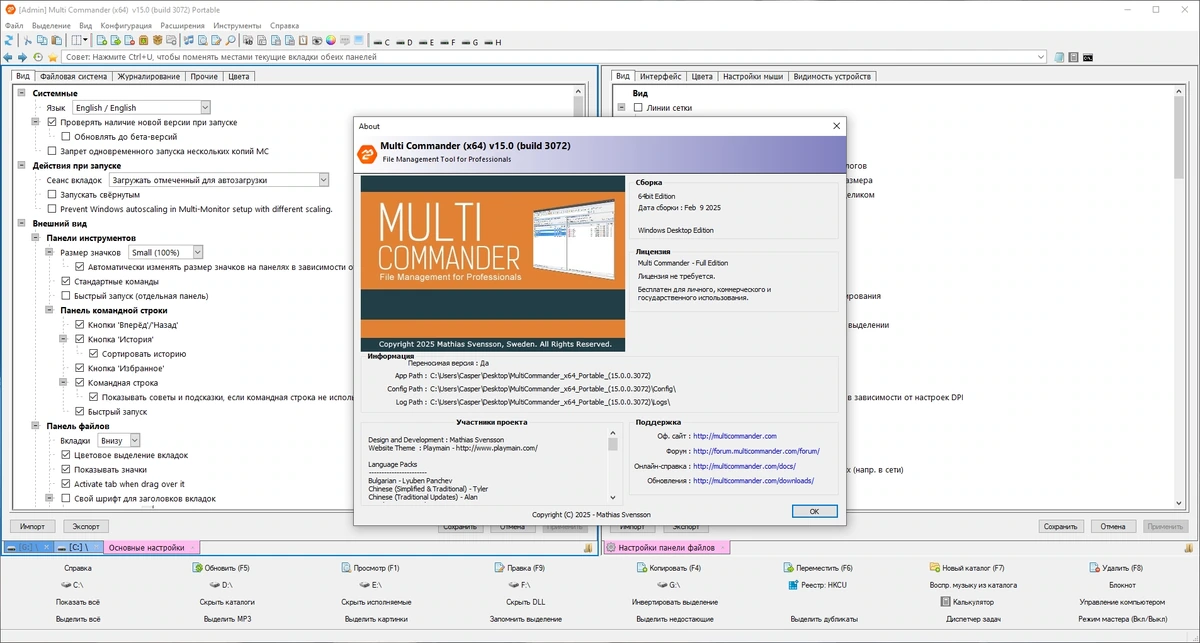
Task: Click Калькулятор in the button bar
Action: click(967, 602)
